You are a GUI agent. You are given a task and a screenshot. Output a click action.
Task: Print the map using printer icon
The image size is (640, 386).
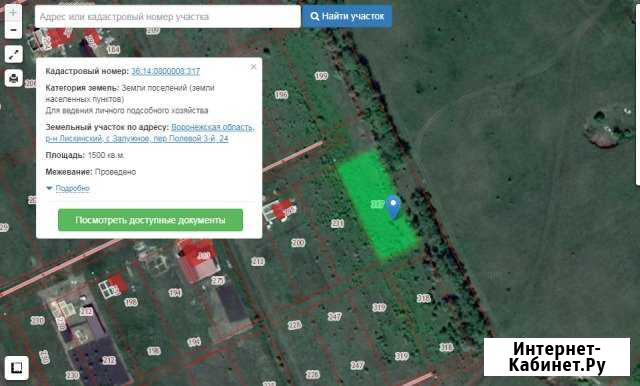(13, 78)
